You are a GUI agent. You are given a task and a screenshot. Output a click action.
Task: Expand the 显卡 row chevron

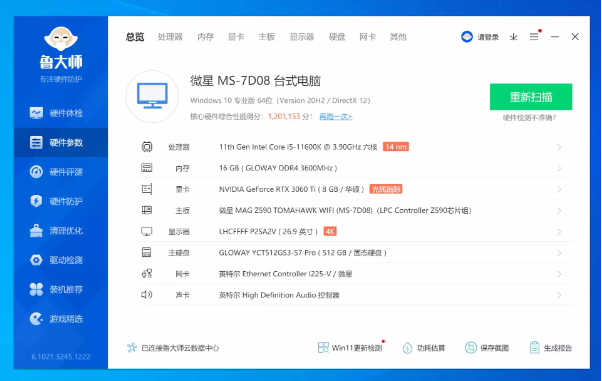559,189
